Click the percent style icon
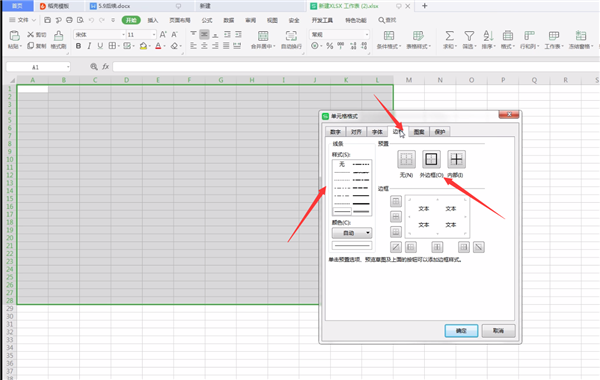600x380 pixels. [329, 46]
